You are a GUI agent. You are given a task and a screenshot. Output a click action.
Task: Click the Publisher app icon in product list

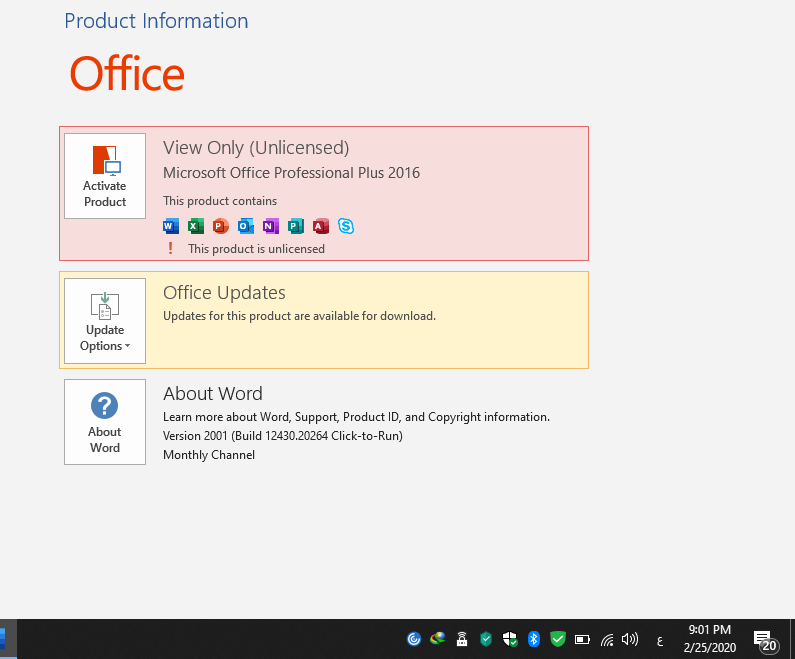coord(296,226)
